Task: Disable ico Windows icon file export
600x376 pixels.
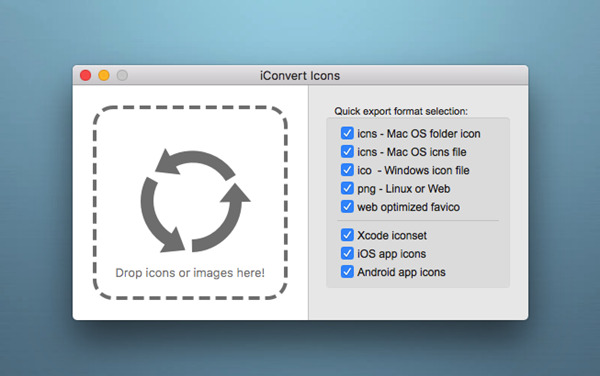Action: [x=347, y=170]
